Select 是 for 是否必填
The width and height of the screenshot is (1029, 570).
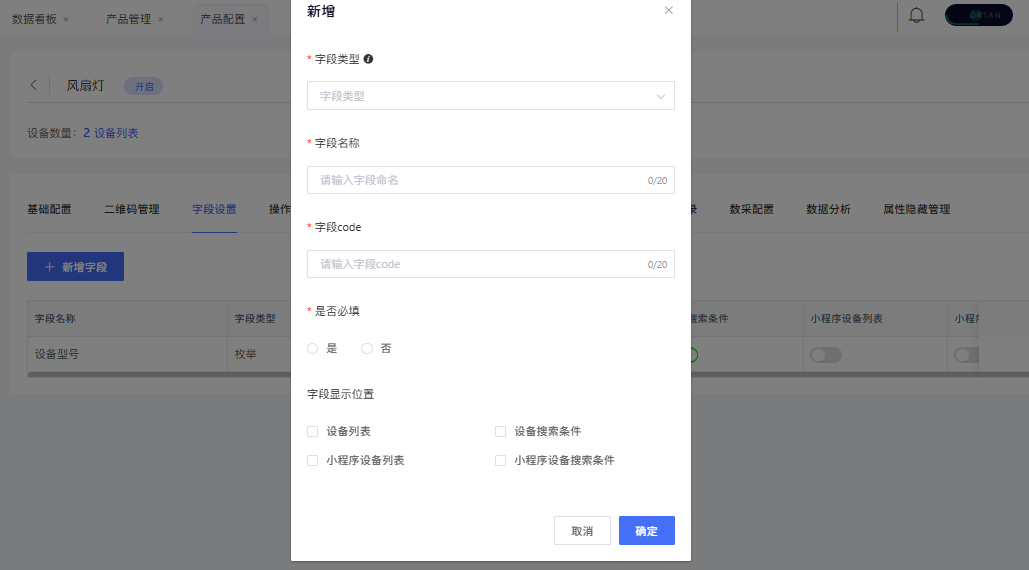[x=313, y=348]
